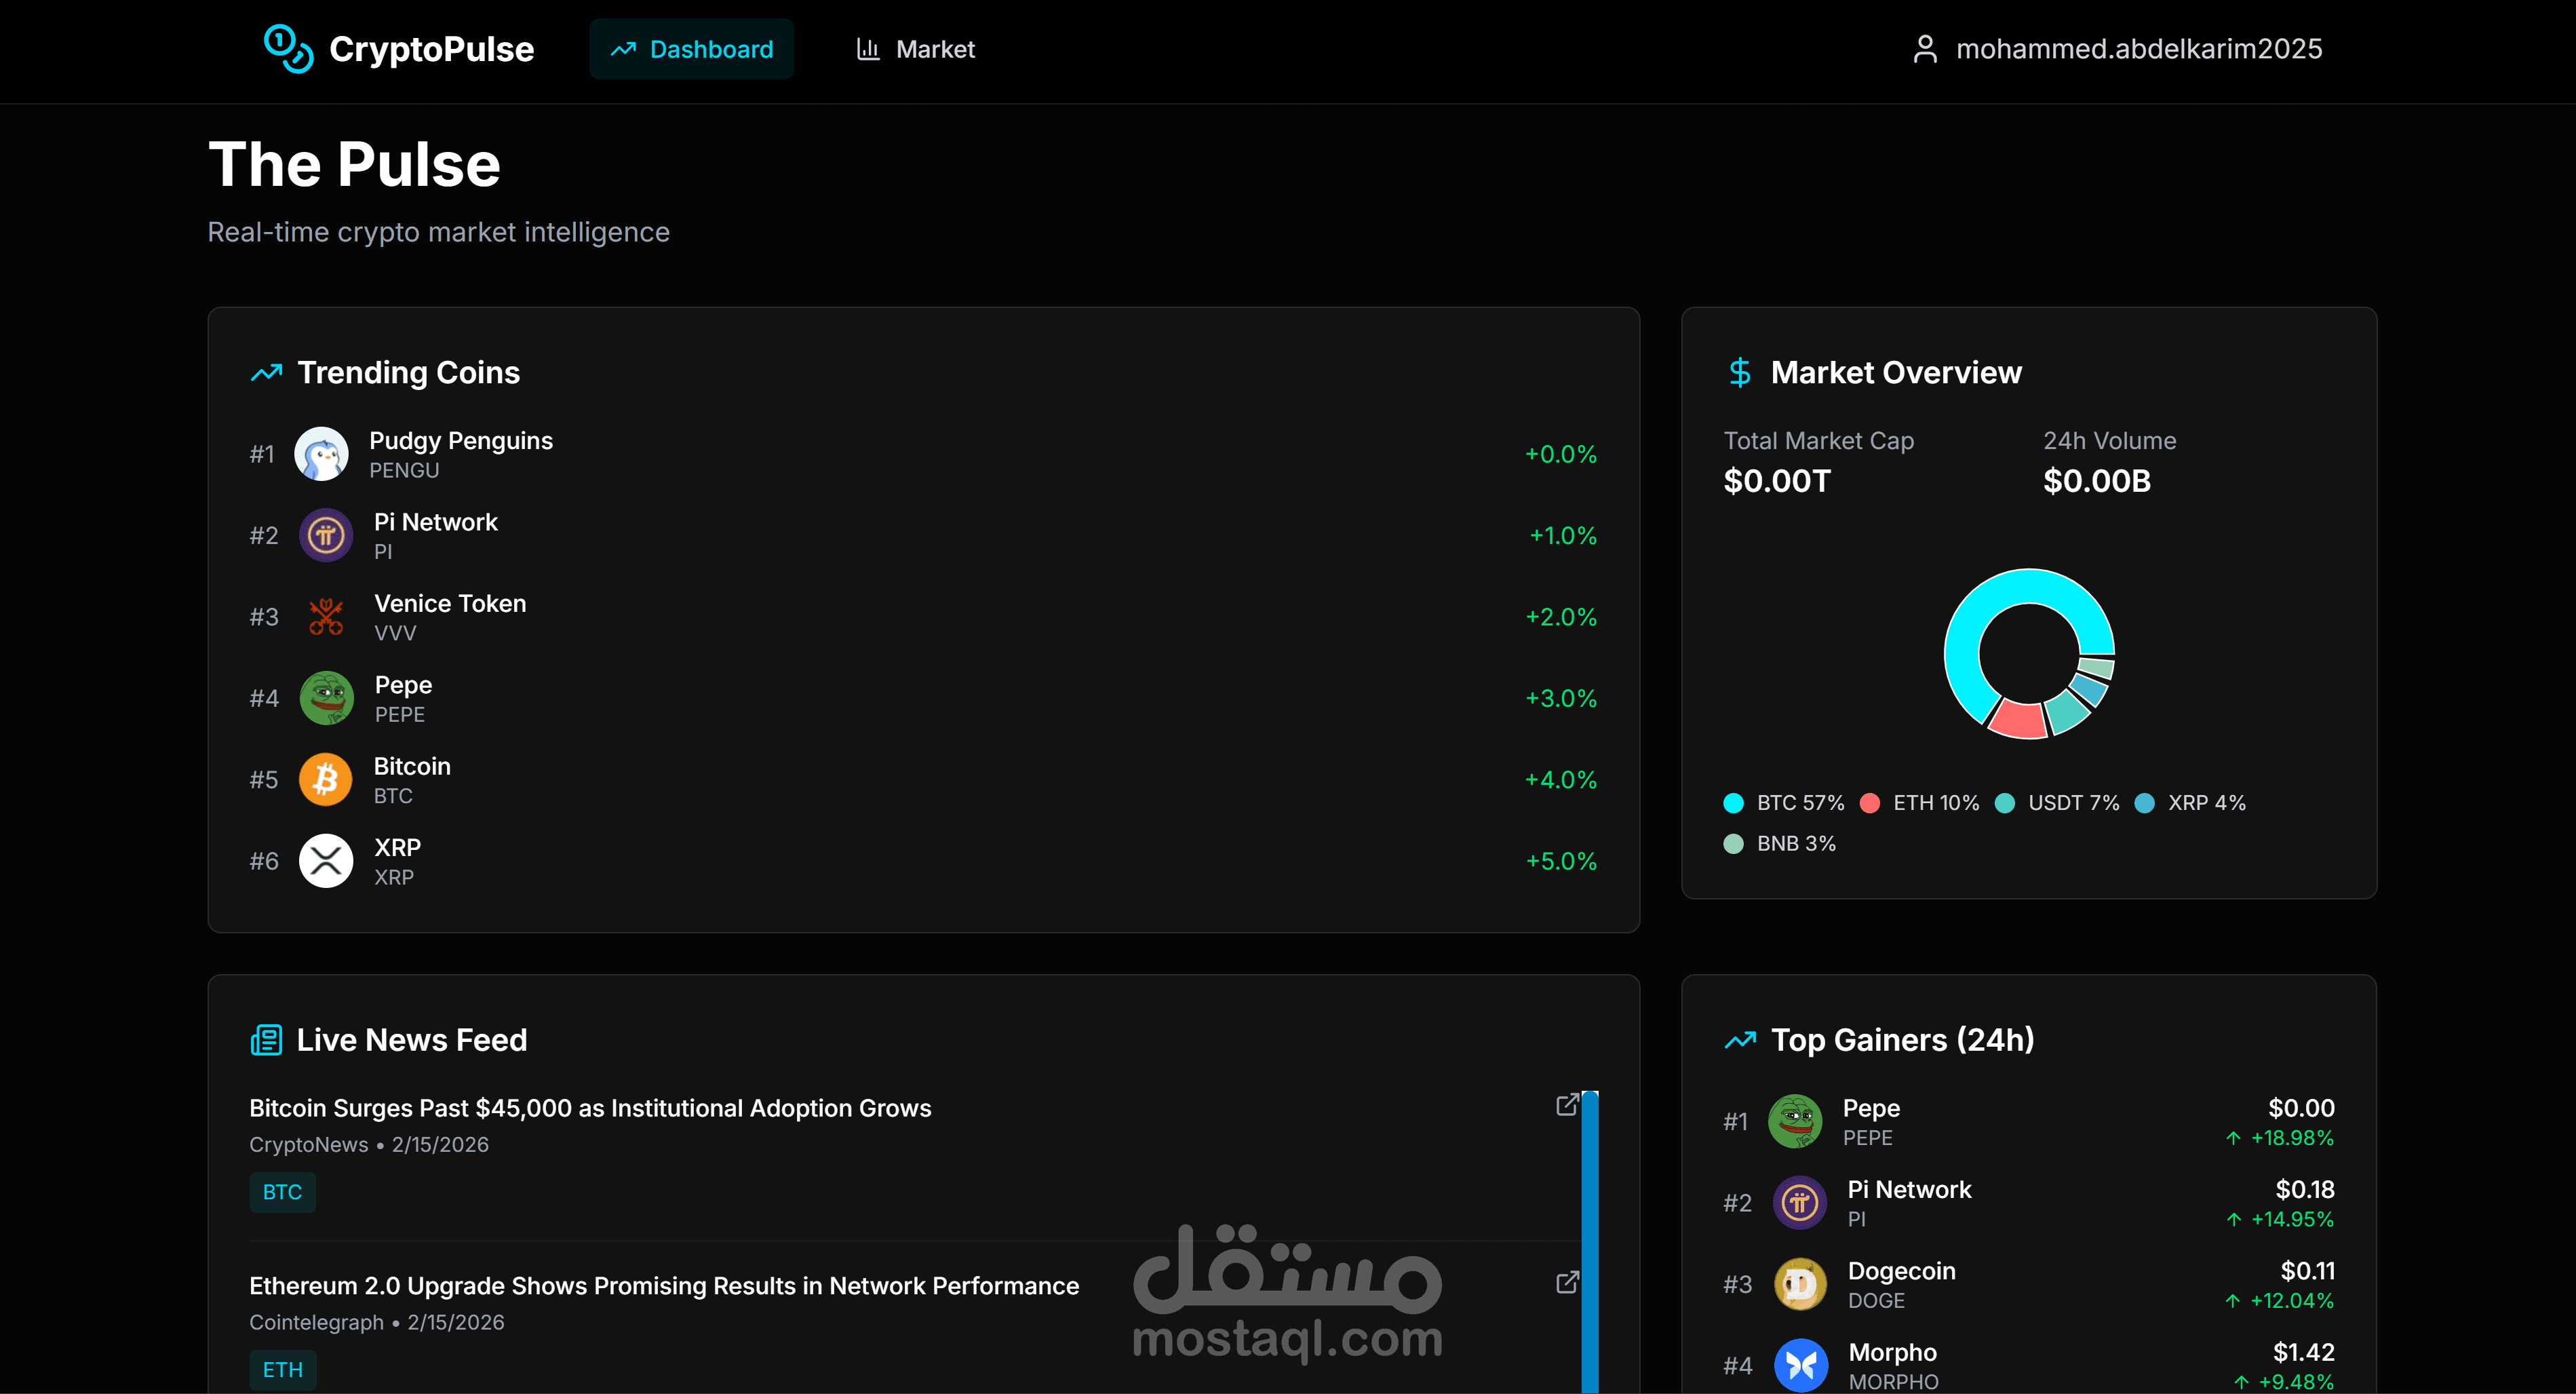The image size is (2576, 1394).
Task: Click the Bitcoin coin icon in Trending
Action: point(325,780)
